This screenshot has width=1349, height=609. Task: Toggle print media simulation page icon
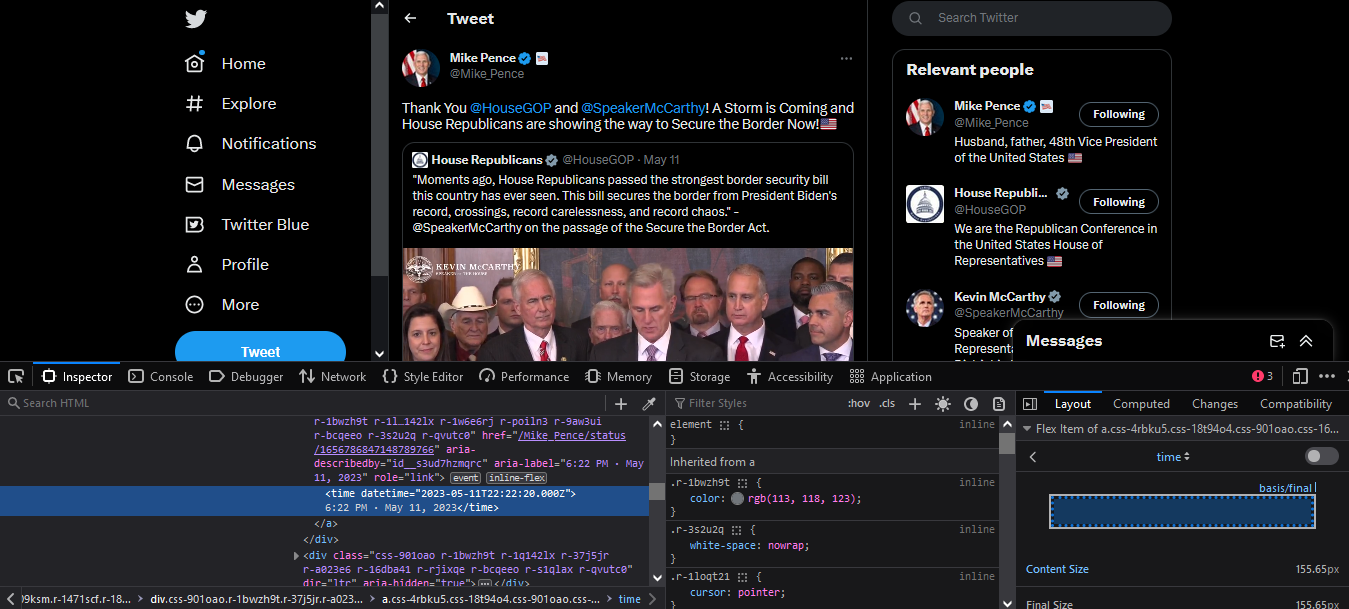point(998,404)
